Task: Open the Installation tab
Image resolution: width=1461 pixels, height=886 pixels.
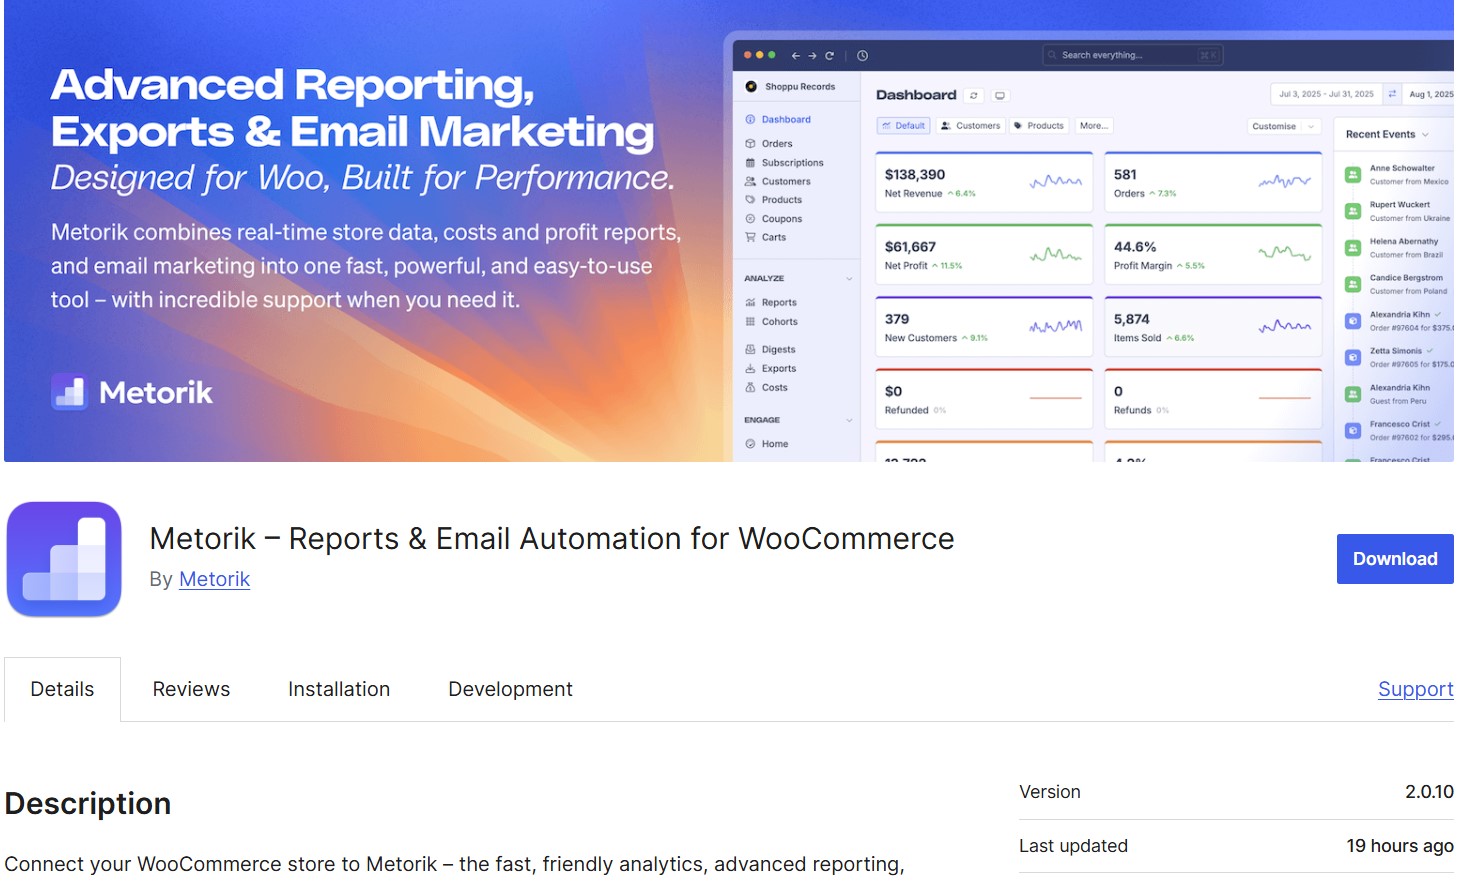Action: (x=339, y=689)
